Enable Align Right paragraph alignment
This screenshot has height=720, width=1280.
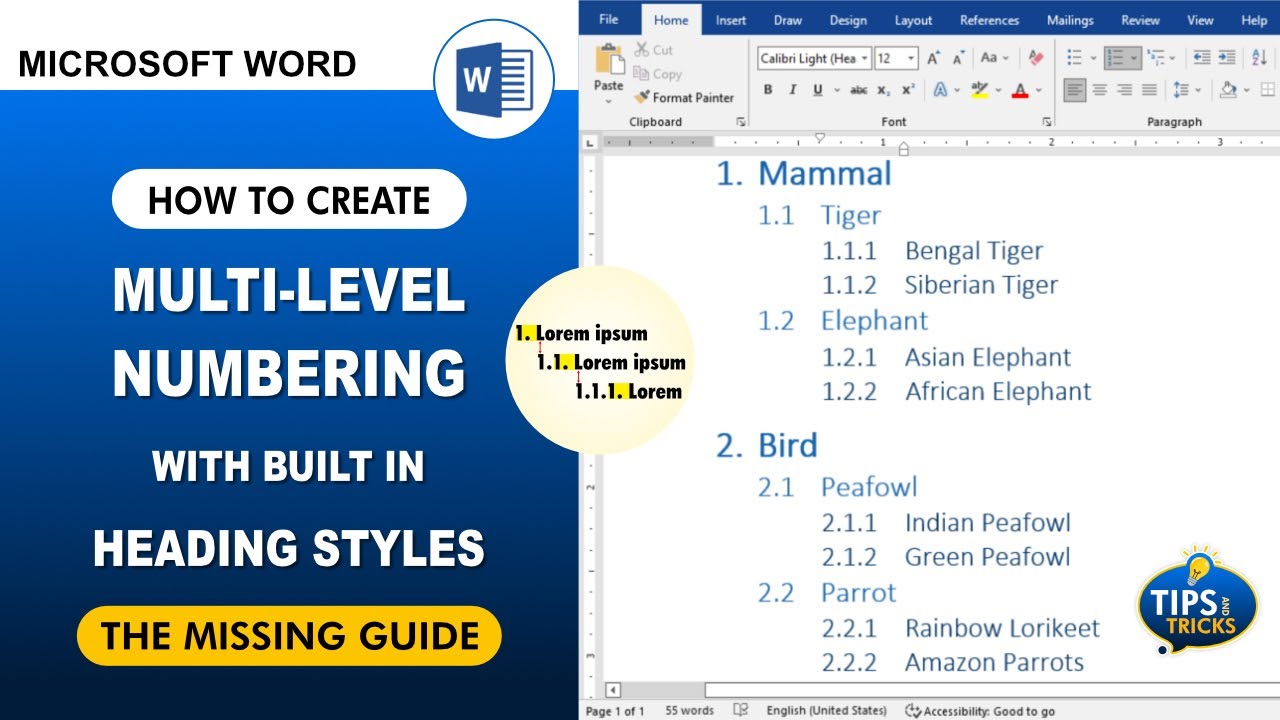pos(1124,90)
